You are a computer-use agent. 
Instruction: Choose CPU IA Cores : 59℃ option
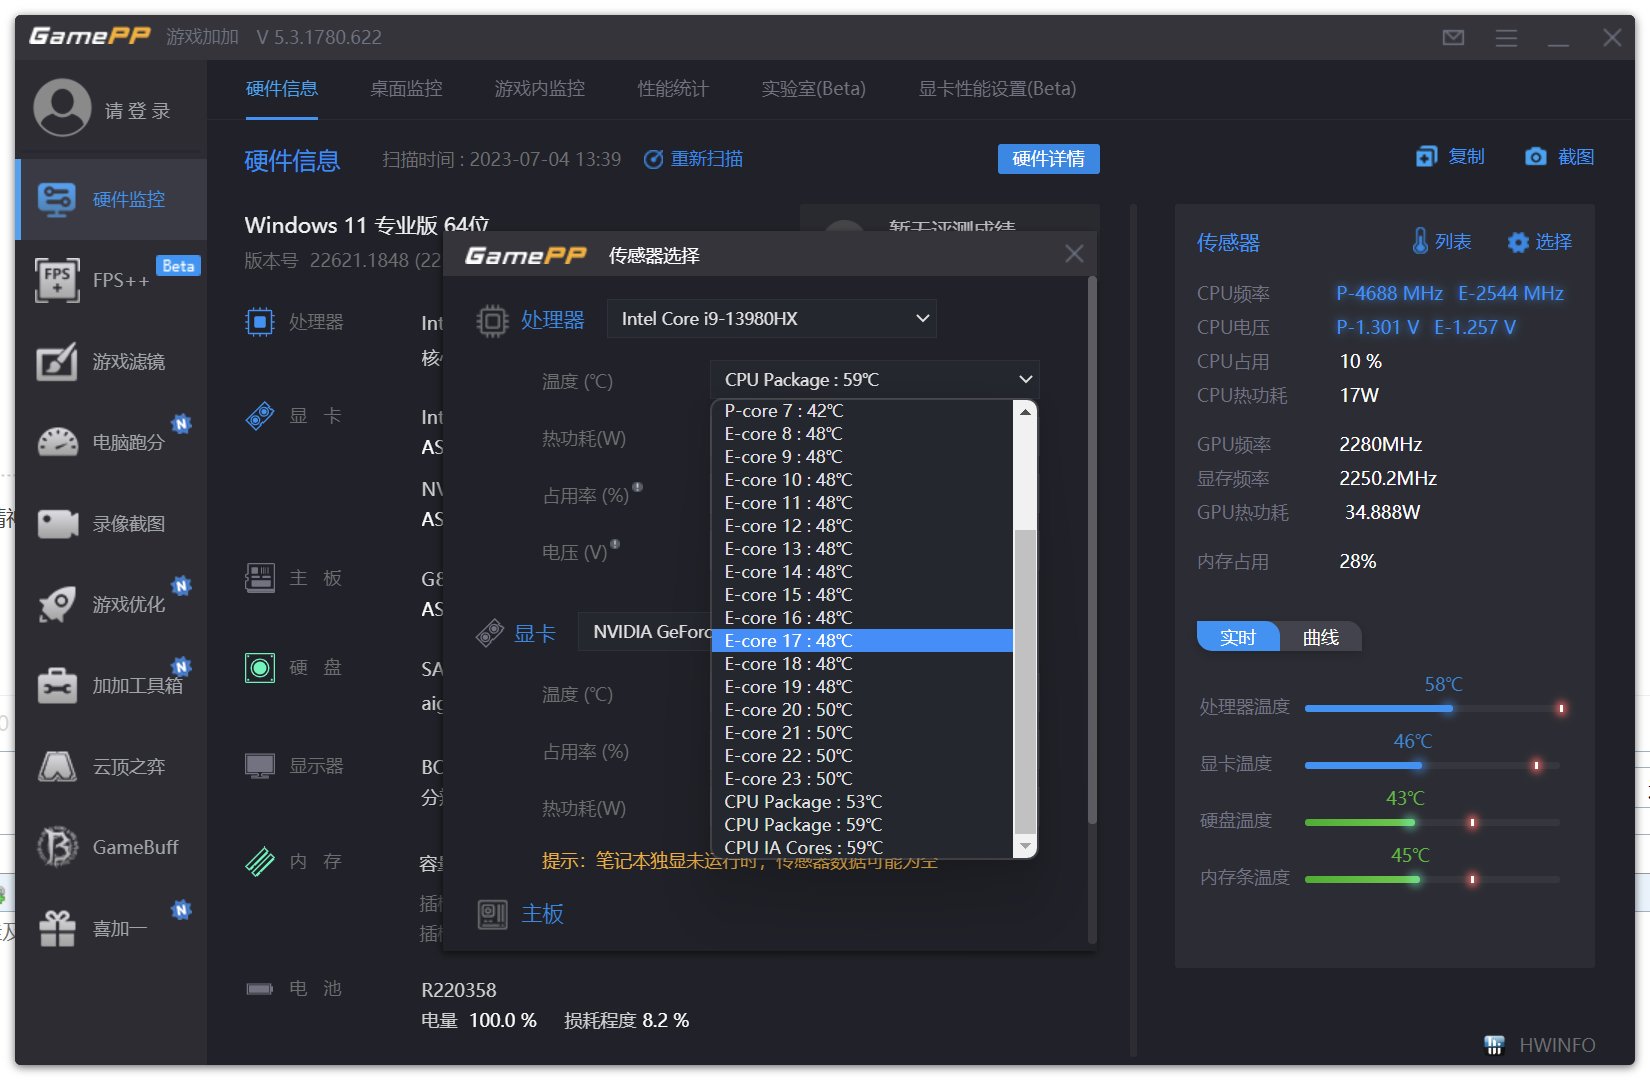862,848
